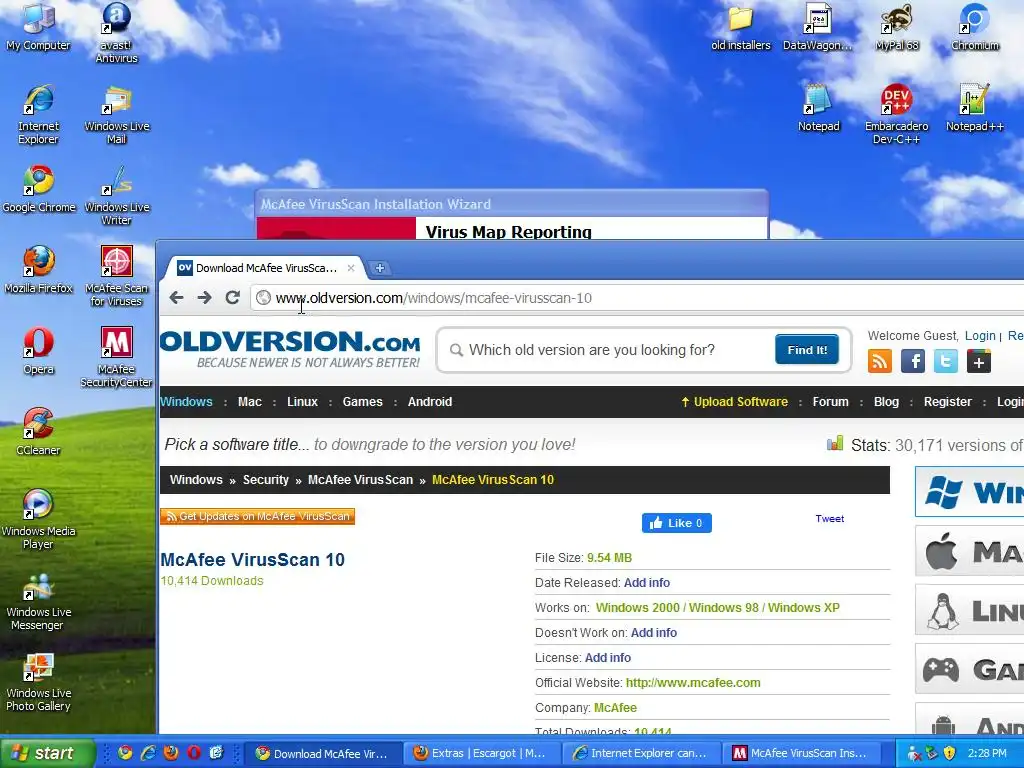Screen dimensions: 1024x768
Task: Open the Forum nav link
Action: coord(831,402)
